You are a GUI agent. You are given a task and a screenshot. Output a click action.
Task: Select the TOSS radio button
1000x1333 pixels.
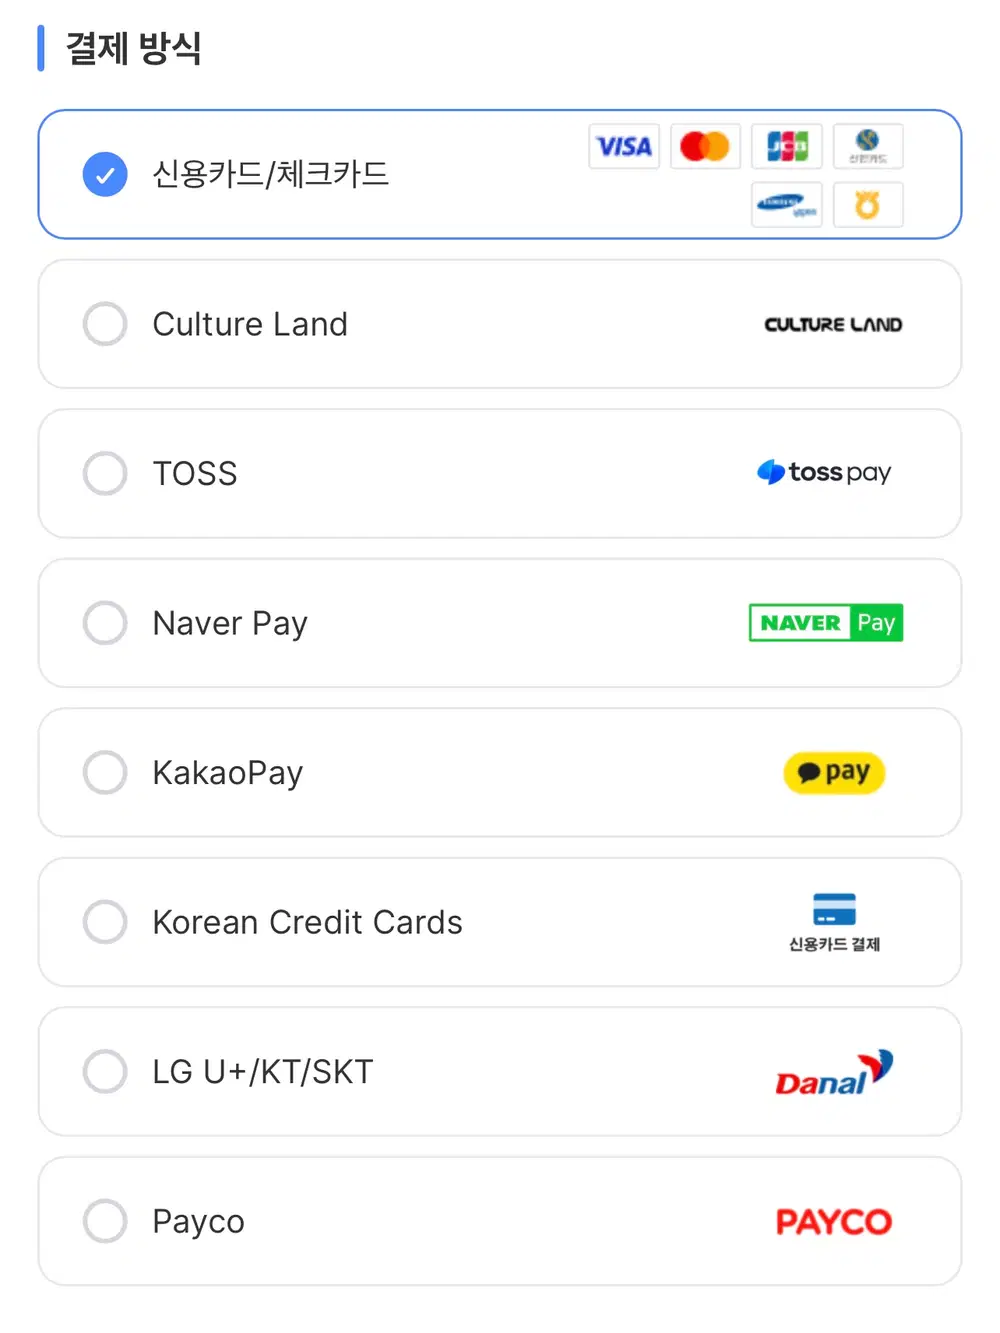coord(105,473)
